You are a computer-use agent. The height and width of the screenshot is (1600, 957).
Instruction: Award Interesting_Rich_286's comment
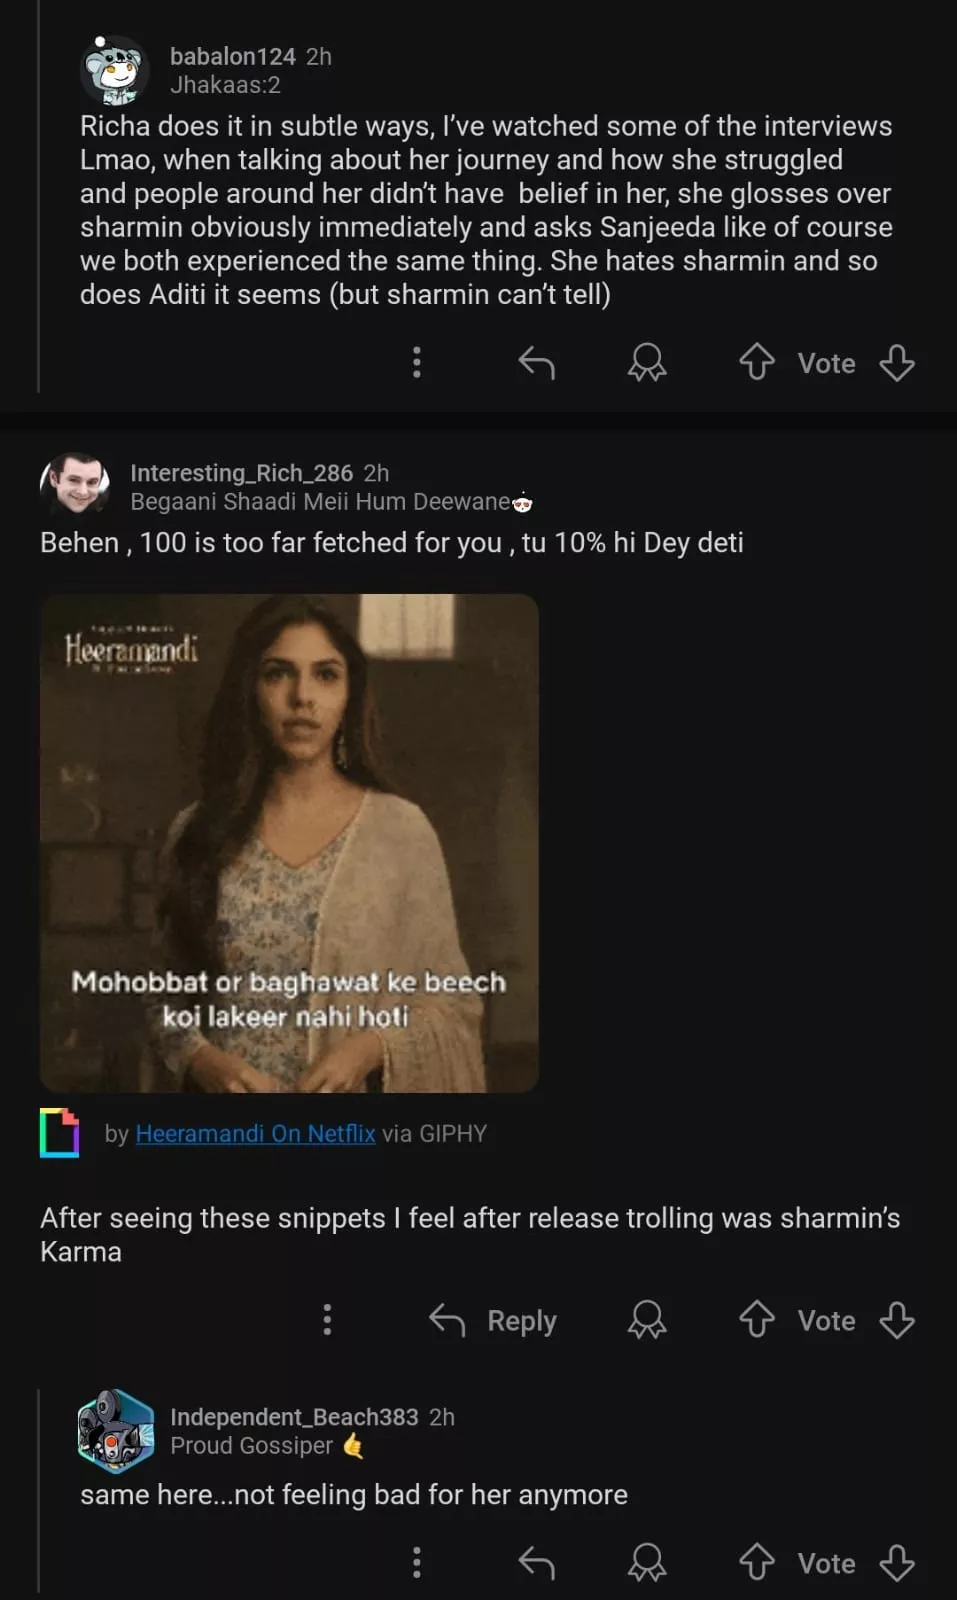[x=647, y=1320]
